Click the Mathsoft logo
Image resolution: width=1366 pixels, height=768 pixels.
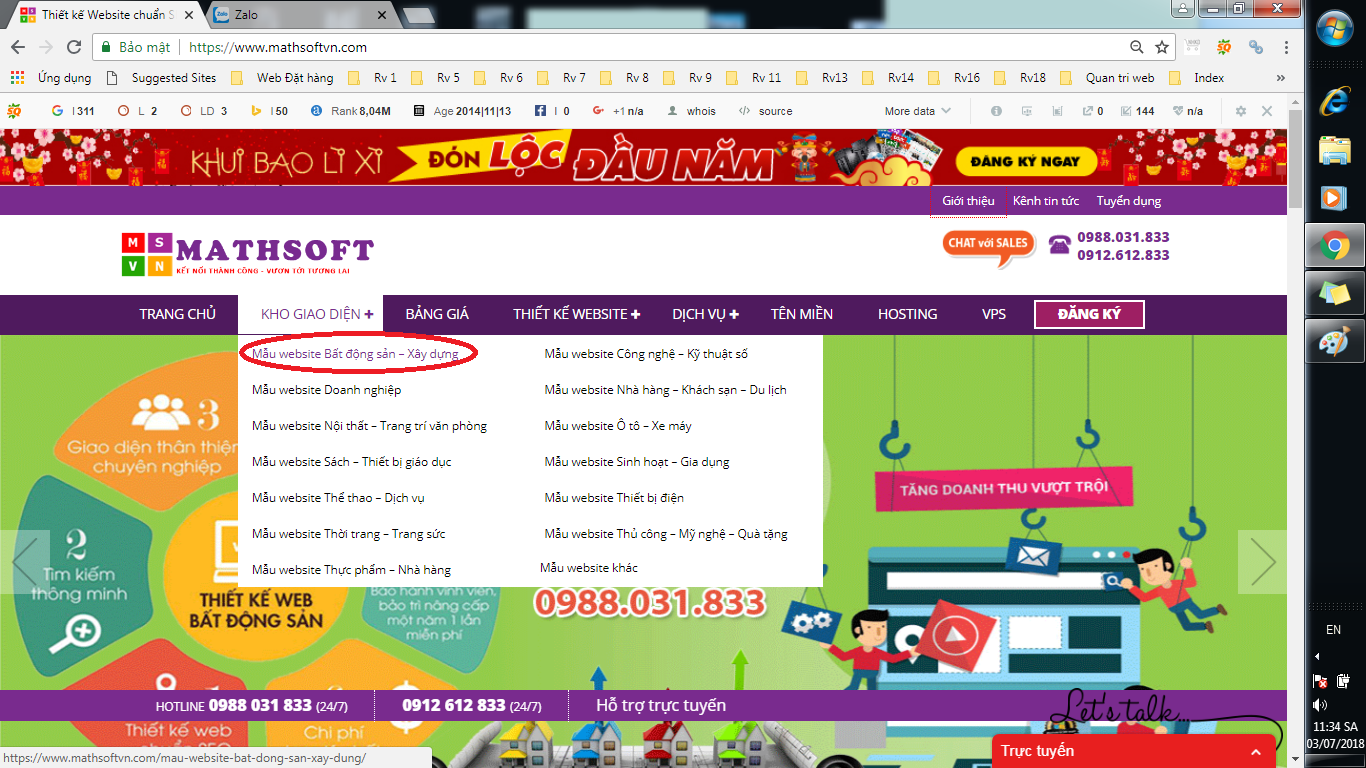[x=247, y=254]
